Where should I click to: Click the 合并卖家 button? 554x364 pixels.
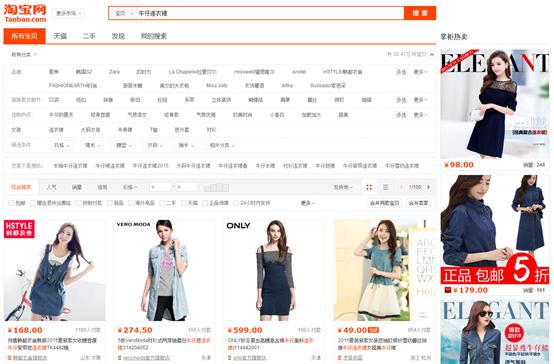[x=418, y=203]
